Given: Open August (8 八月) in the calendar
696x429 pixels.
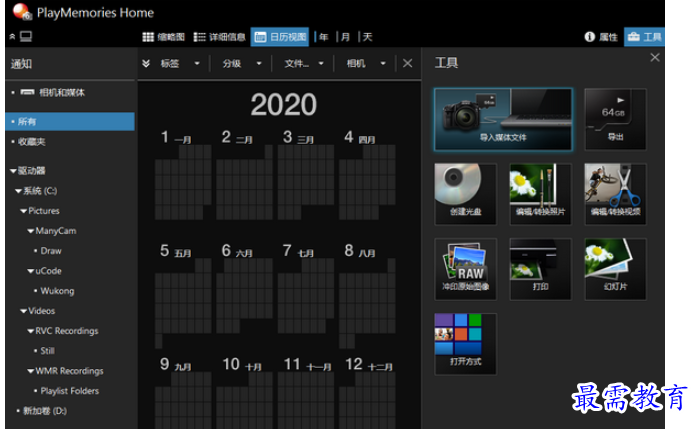Looking at the screenshot, I should tap(367, 295).
